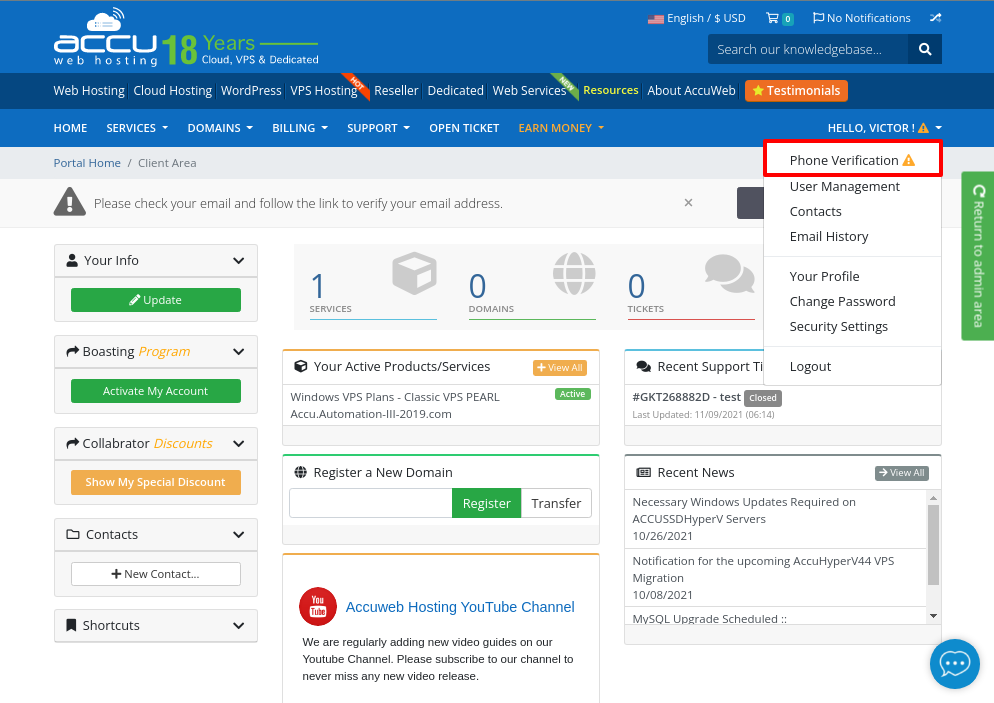Click View All for recent news
Screen dimensions: 994x703
coord(901,473)
